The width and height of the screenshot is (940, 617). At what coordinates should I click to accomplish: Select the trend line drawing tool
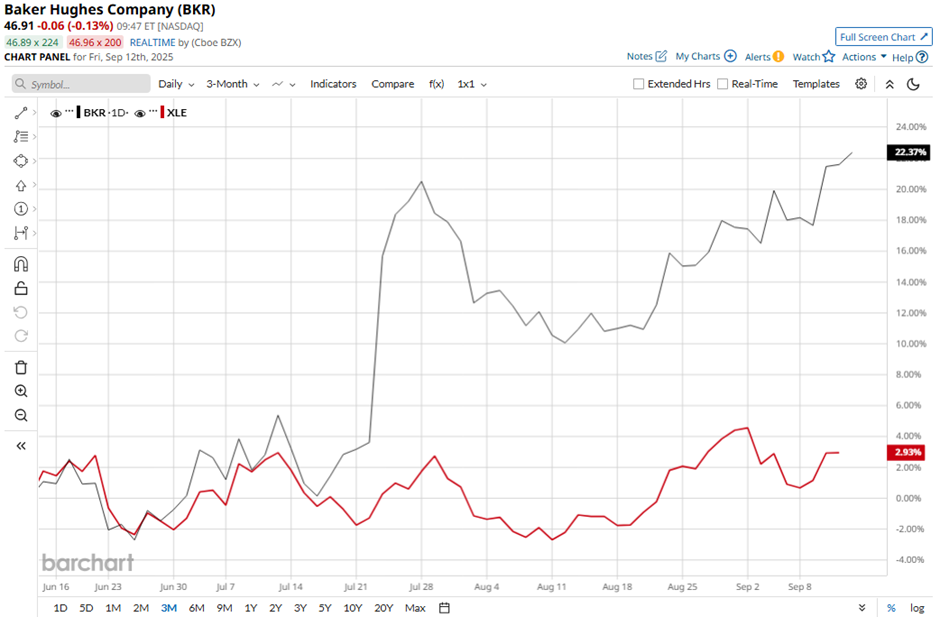click(21, 113)
